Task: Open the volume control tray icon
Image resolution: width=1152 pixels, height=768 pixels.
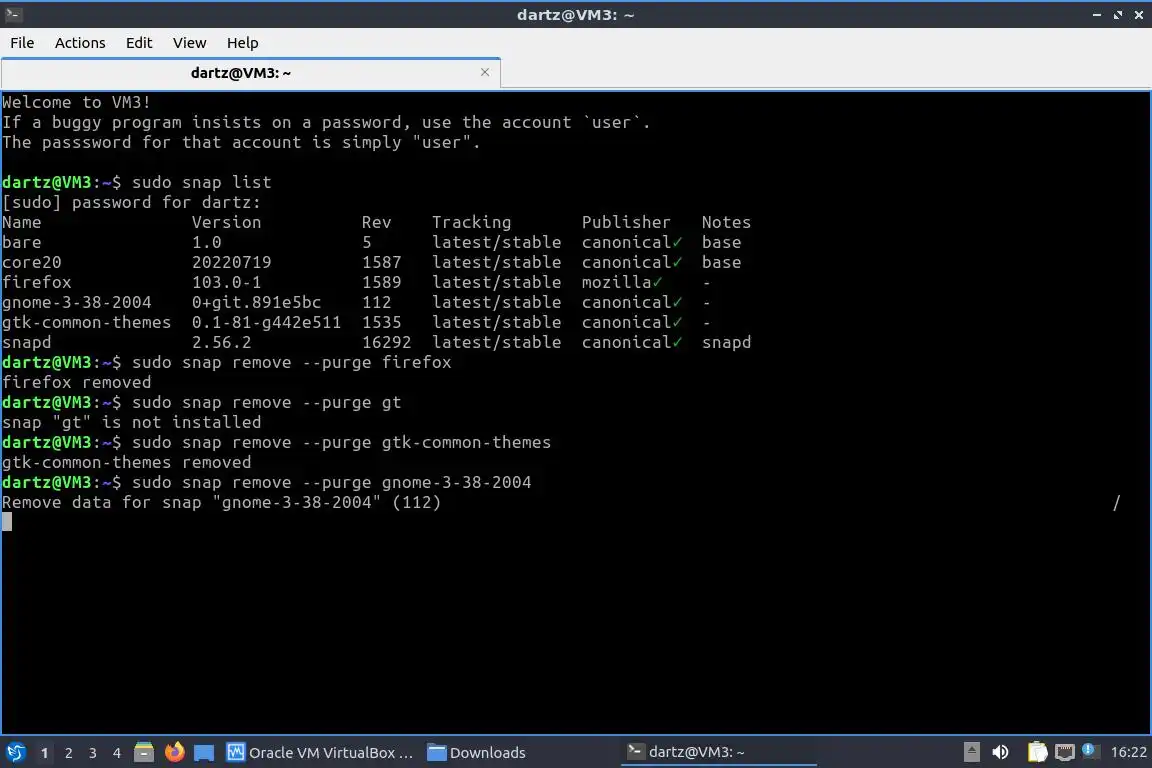Action: click(x=1000, y=752)
